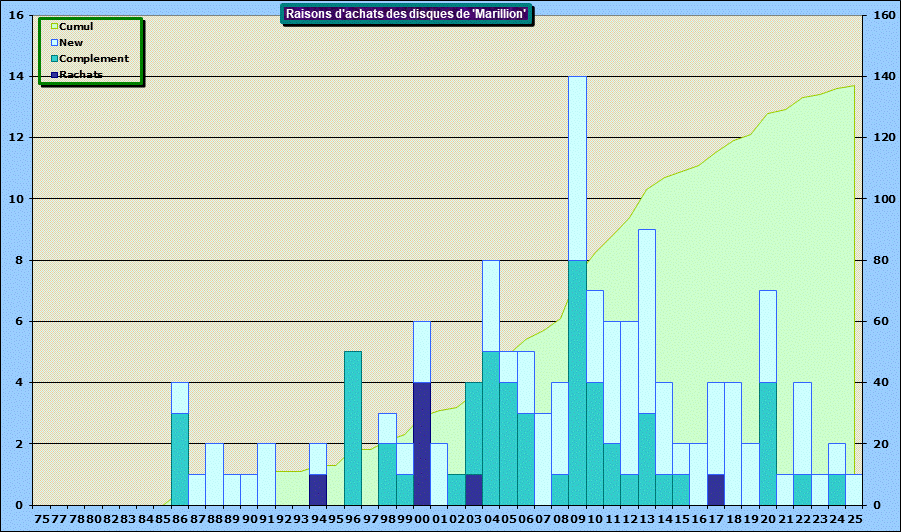Click the Rachats segment of the year 17 bar

(x=716, y=489)
